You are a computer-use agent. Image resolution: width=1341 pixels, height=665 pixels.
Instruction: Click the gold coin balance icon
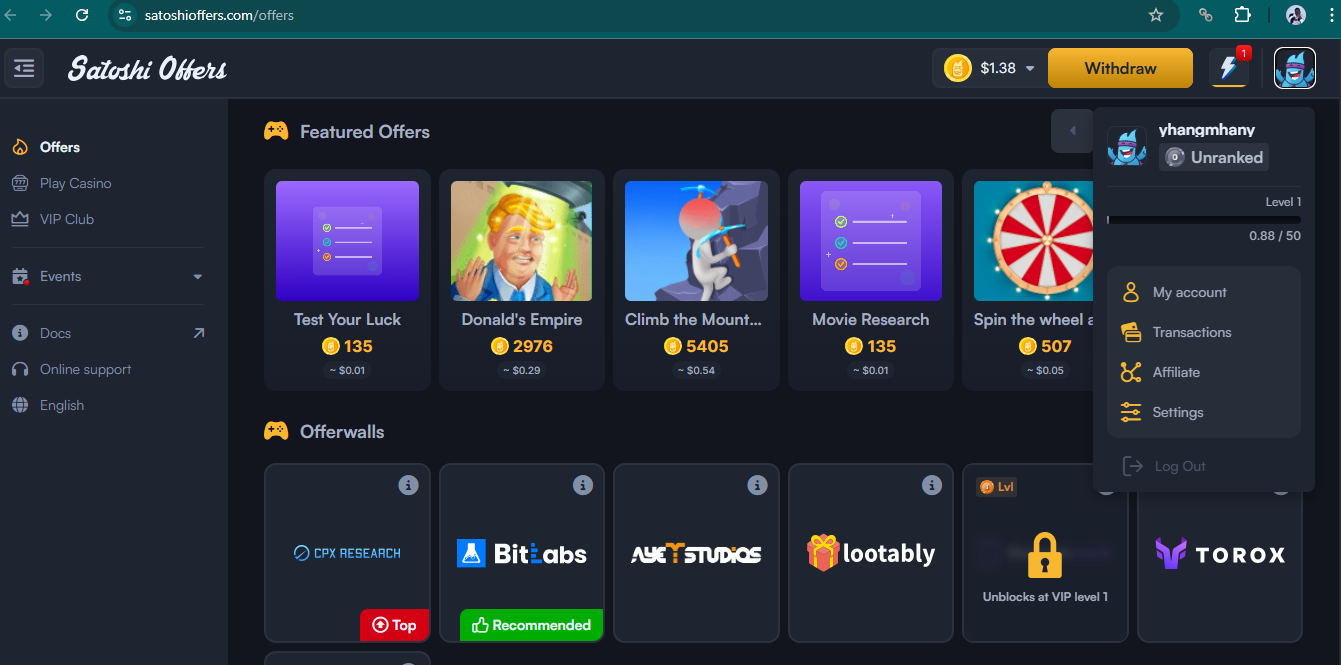tap(958, 68)
